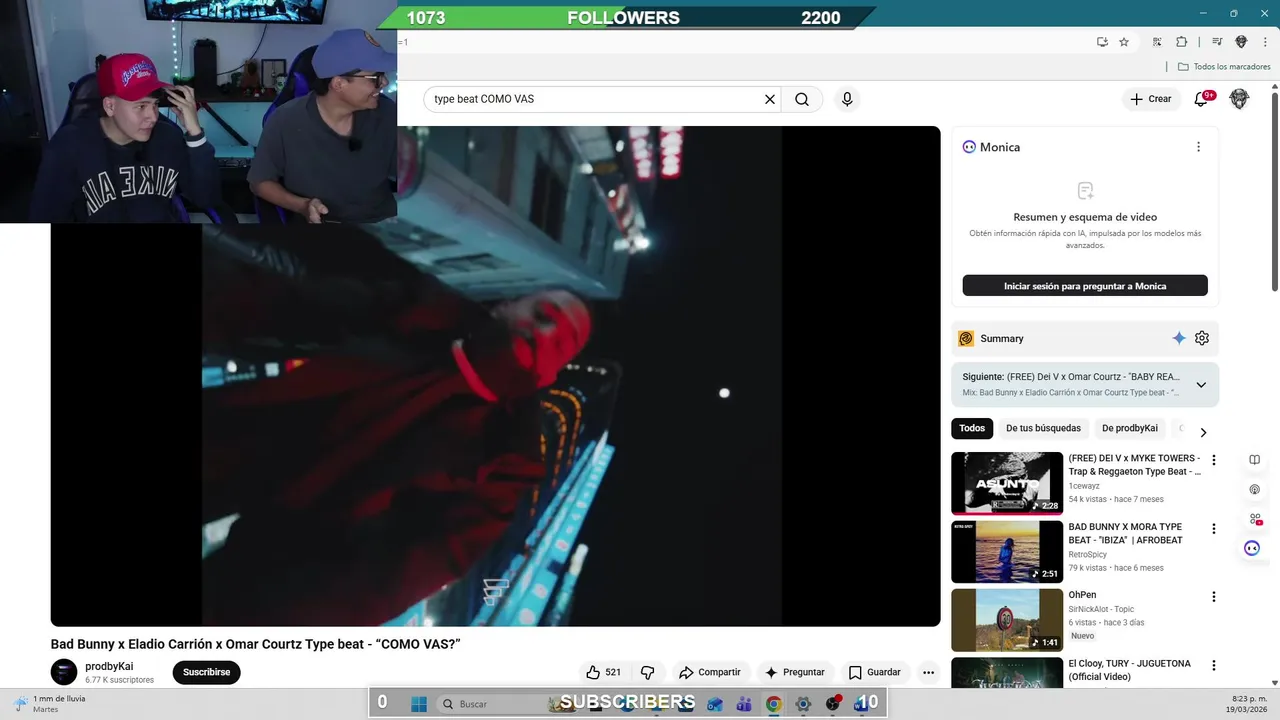
Task: Open 'DEI V x MYKE TOWERS' video thumbnail
Action: (1007, 483)
